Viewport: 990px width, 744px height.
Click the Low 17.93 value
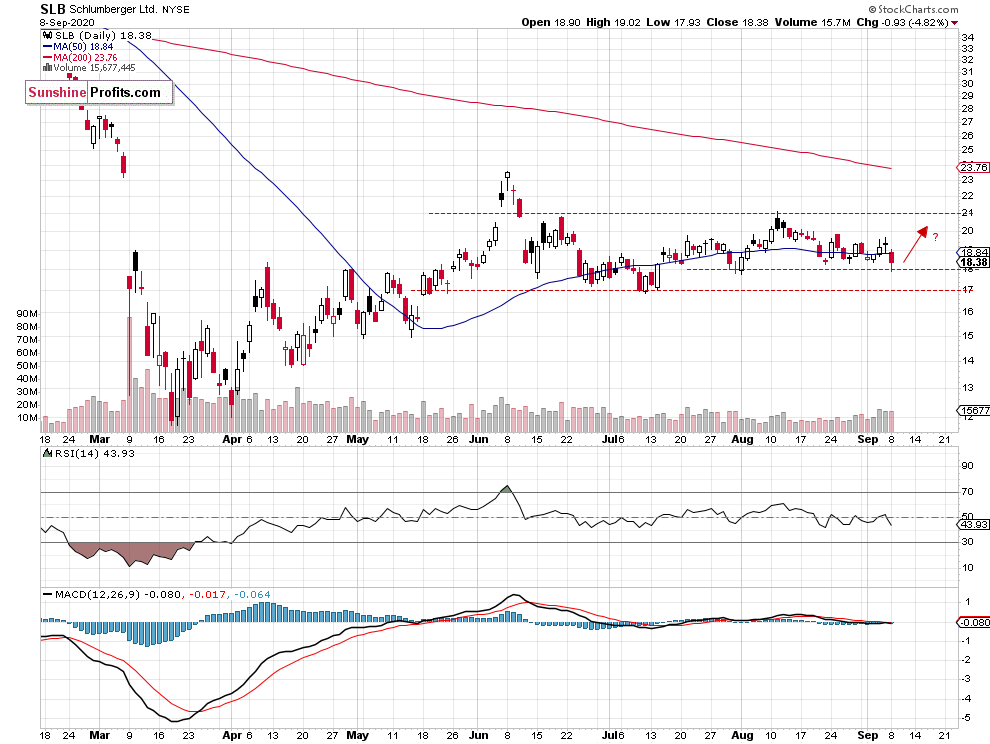coord(673,22)
